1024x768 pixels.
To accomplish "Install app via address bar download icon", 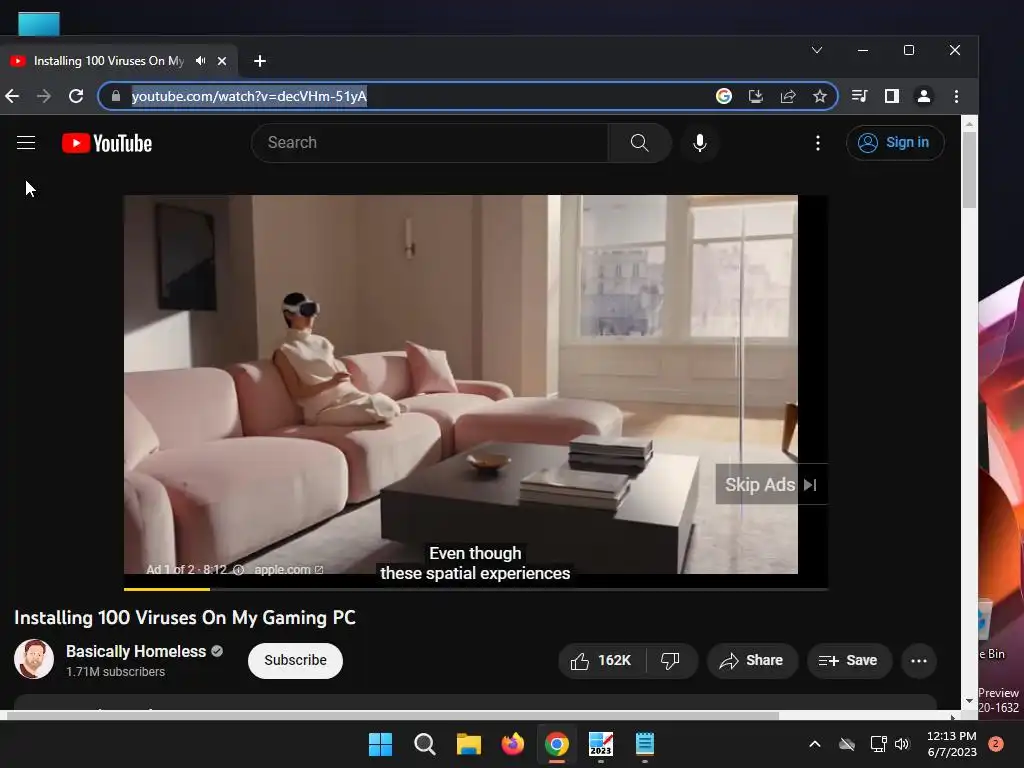I will (x=756, y=97).
